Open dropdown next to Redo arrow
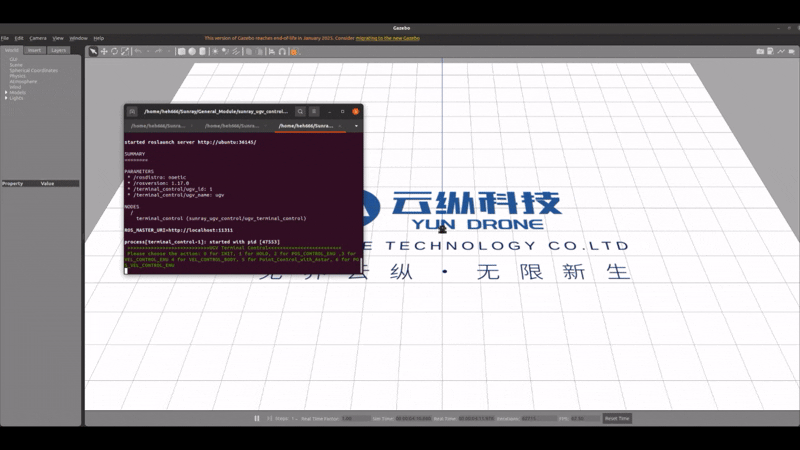Image resolution: width=800 pixels, height=450 pixels. (169, 51)
